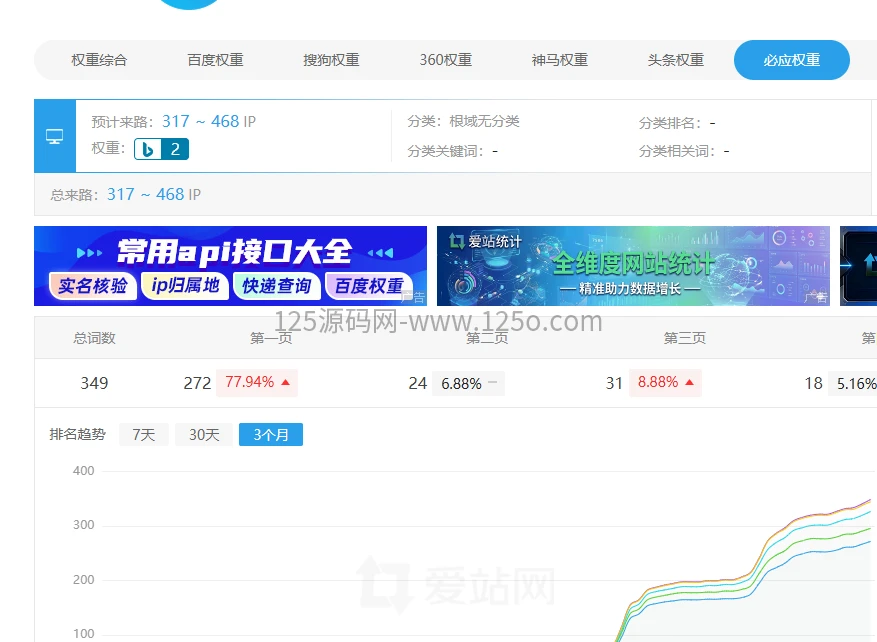Open the 爱站统计 全维度网站统计 banner
The width and height of the screenshot is (877, 642).
pos(633,266)
